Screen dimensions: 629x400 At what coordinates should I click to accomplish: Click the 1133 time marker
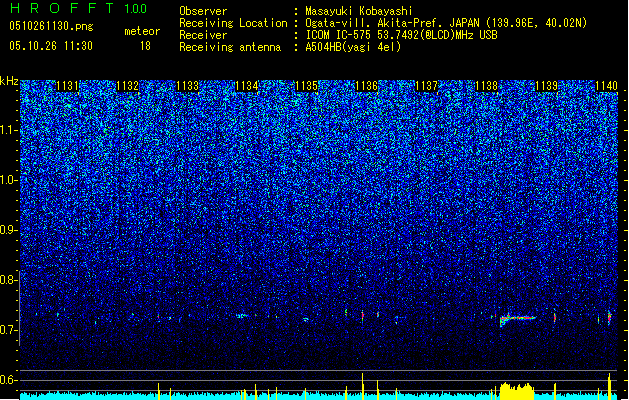(187, 86)
